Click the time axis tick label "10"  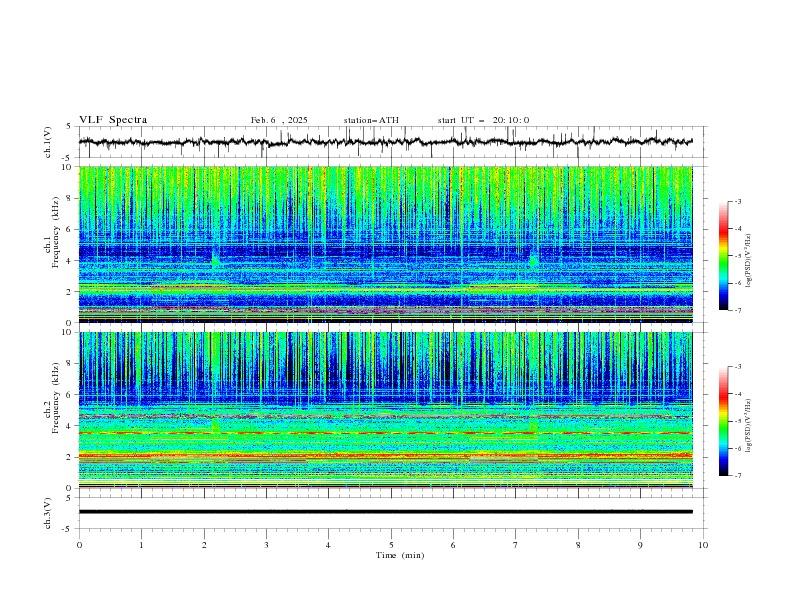(703, 545)
